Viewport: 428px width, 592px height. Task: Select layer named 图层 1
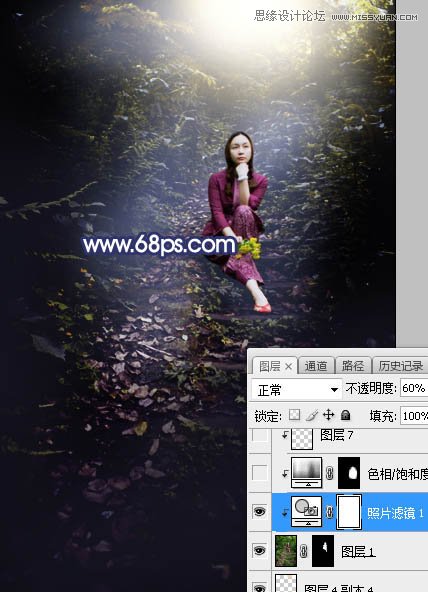(358, 552)
